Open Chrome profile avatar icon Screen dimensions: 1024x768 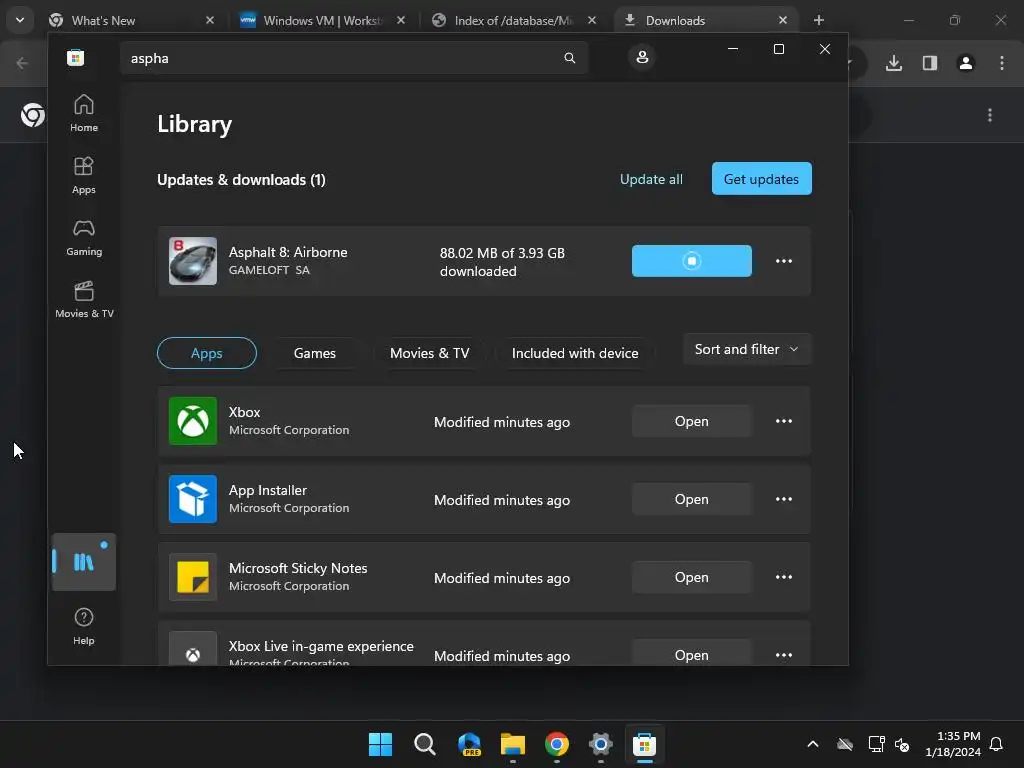click(x=966, y=63)
